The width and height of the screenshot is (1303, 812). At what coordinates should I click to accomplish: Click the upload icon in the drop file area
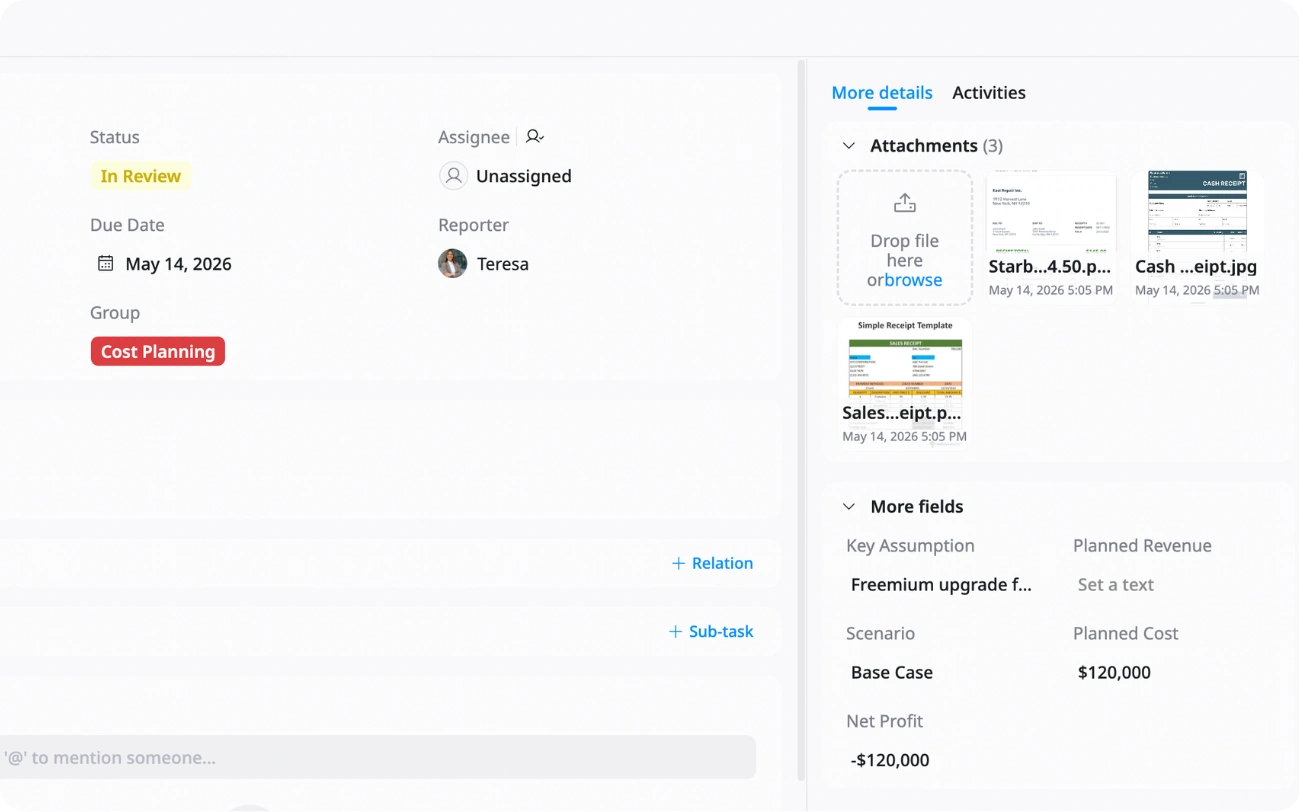tap(904, 204)
